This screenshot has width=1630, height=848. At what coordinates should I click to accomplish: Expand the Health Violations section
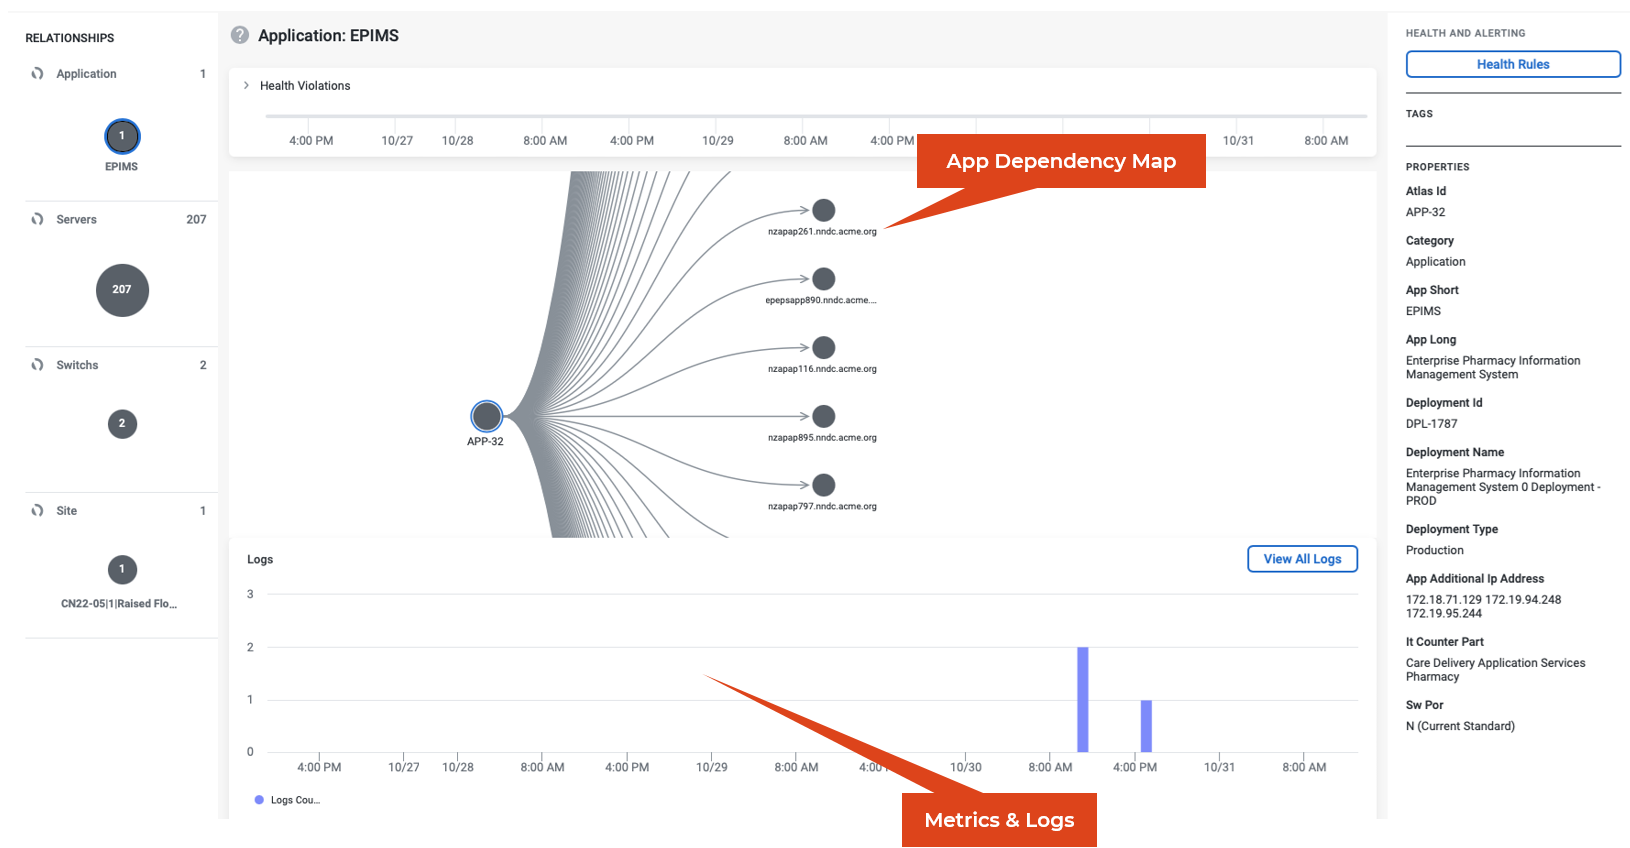[247, 86]
